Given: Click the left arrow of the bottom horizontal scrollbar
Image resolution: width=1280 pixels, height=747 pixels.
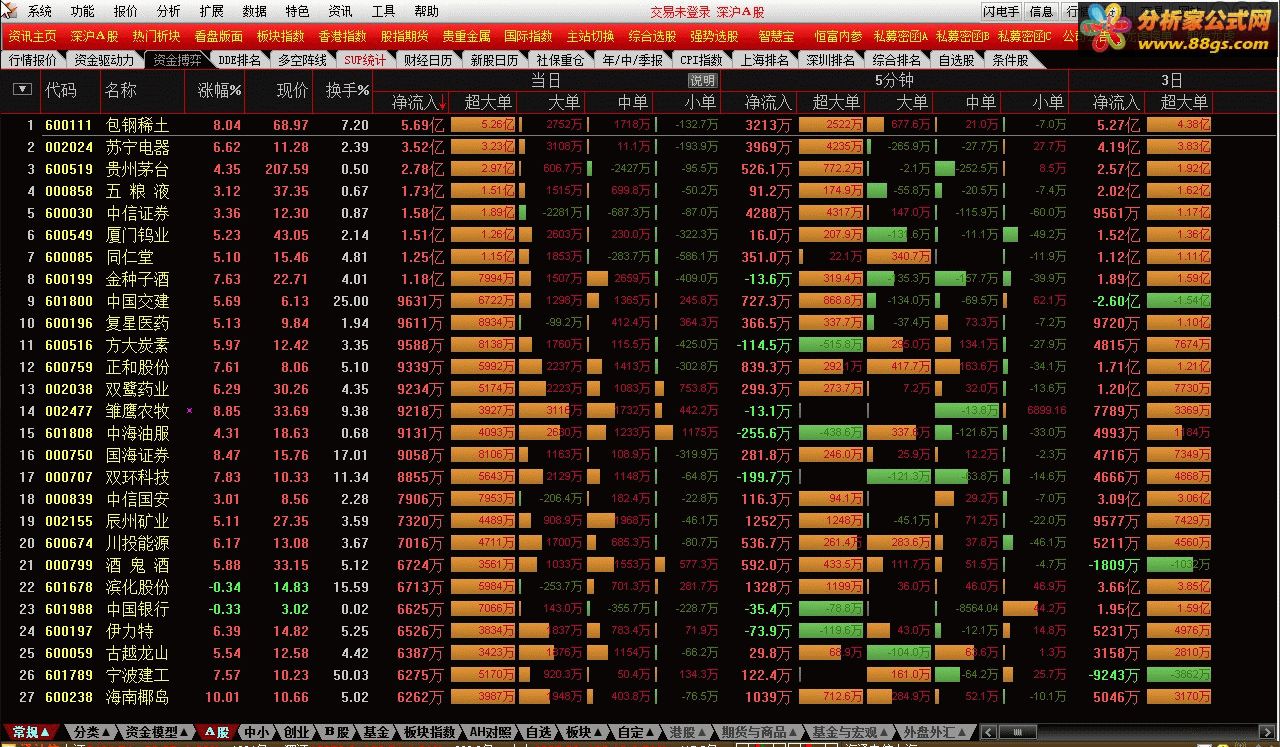Looking at the screenshot, I should (x=988, y=733).
